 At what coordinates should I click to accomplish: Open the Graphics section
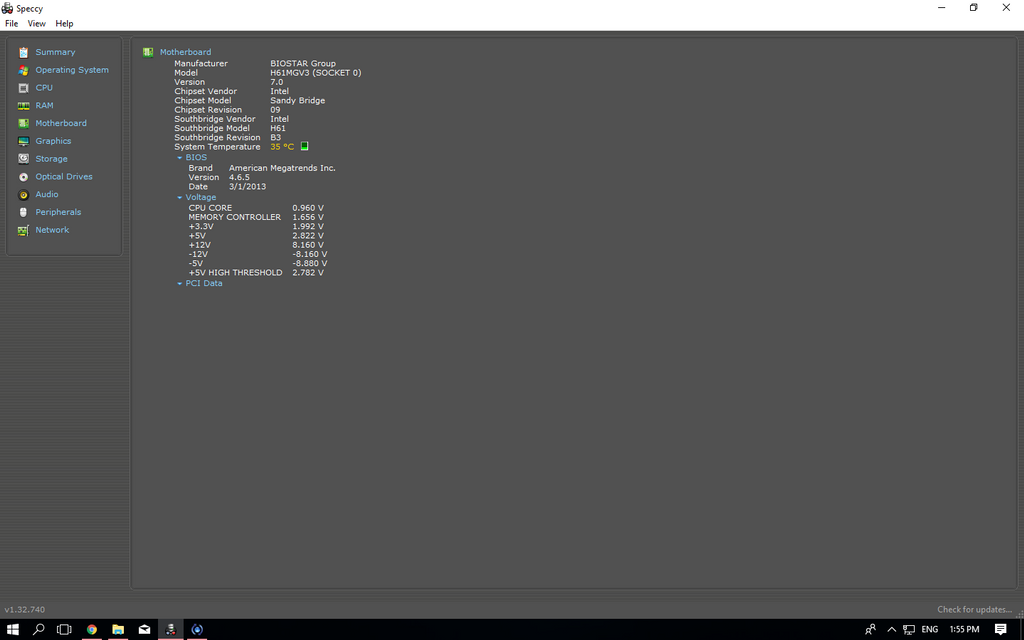[x=54, y=141]
